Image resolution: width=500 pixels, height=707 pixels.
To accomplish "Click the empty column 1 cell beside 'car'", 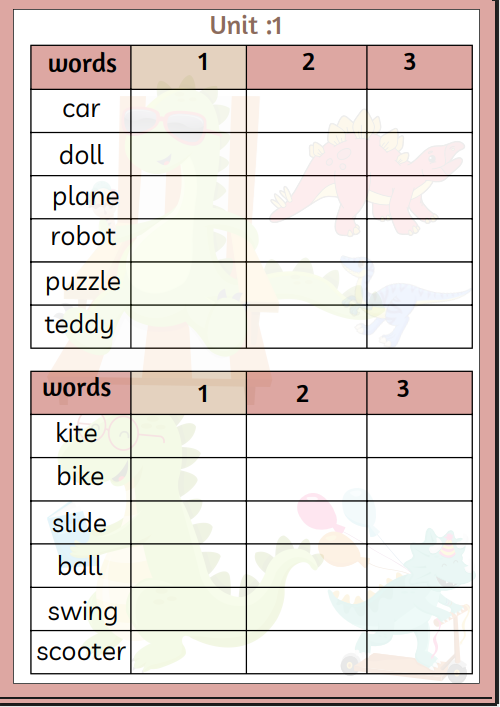I will point(188,111).
